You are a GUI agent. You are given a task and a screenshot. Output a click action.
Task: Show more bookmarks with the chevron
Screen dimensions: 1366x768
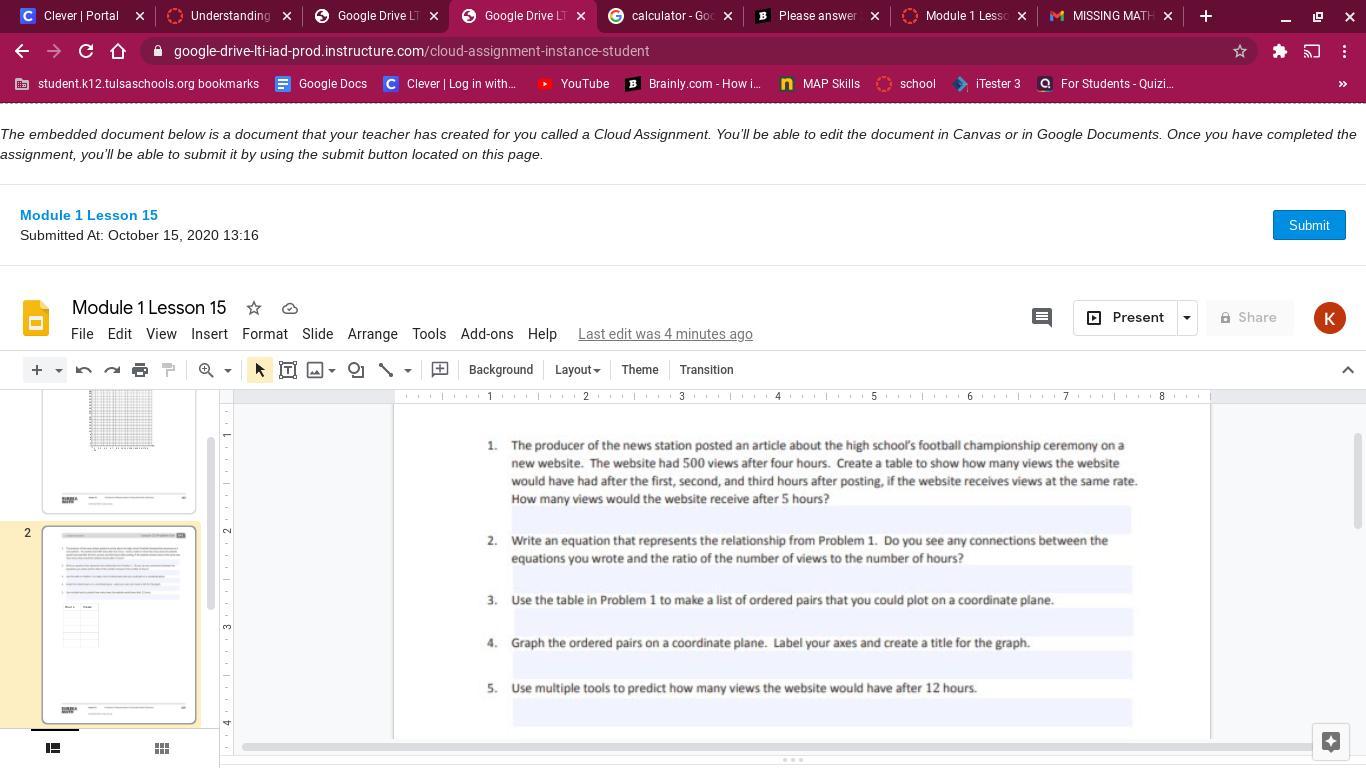(x=1342, y=84)
